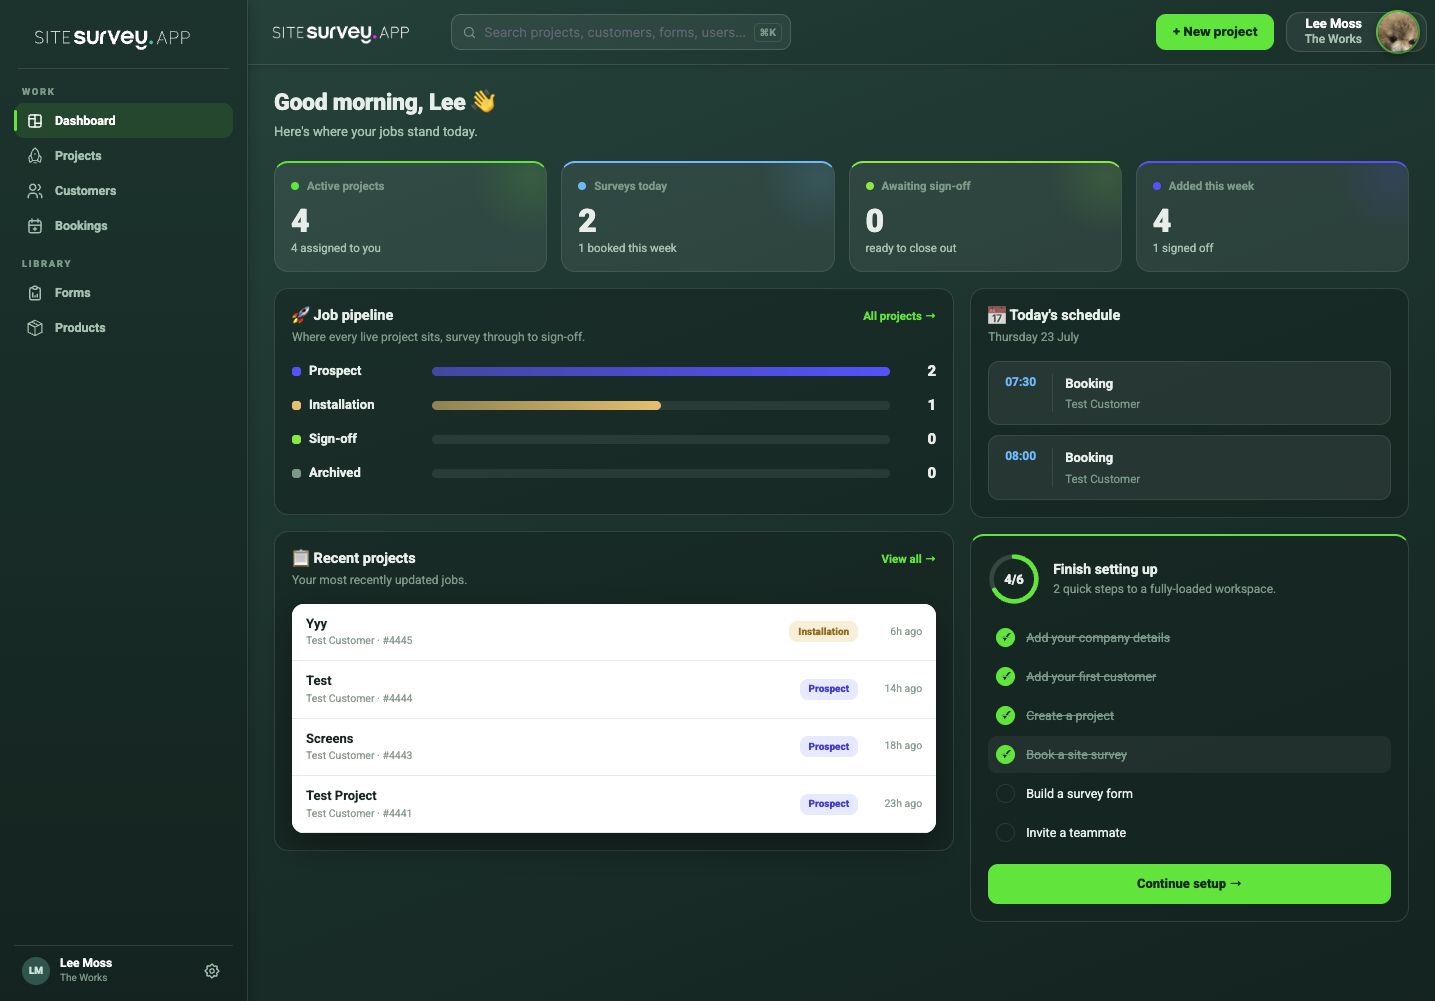Viewport: 1435px width, 1001px height.
Task: Open settings via the gear icon
Action: [x=212, y=971]
